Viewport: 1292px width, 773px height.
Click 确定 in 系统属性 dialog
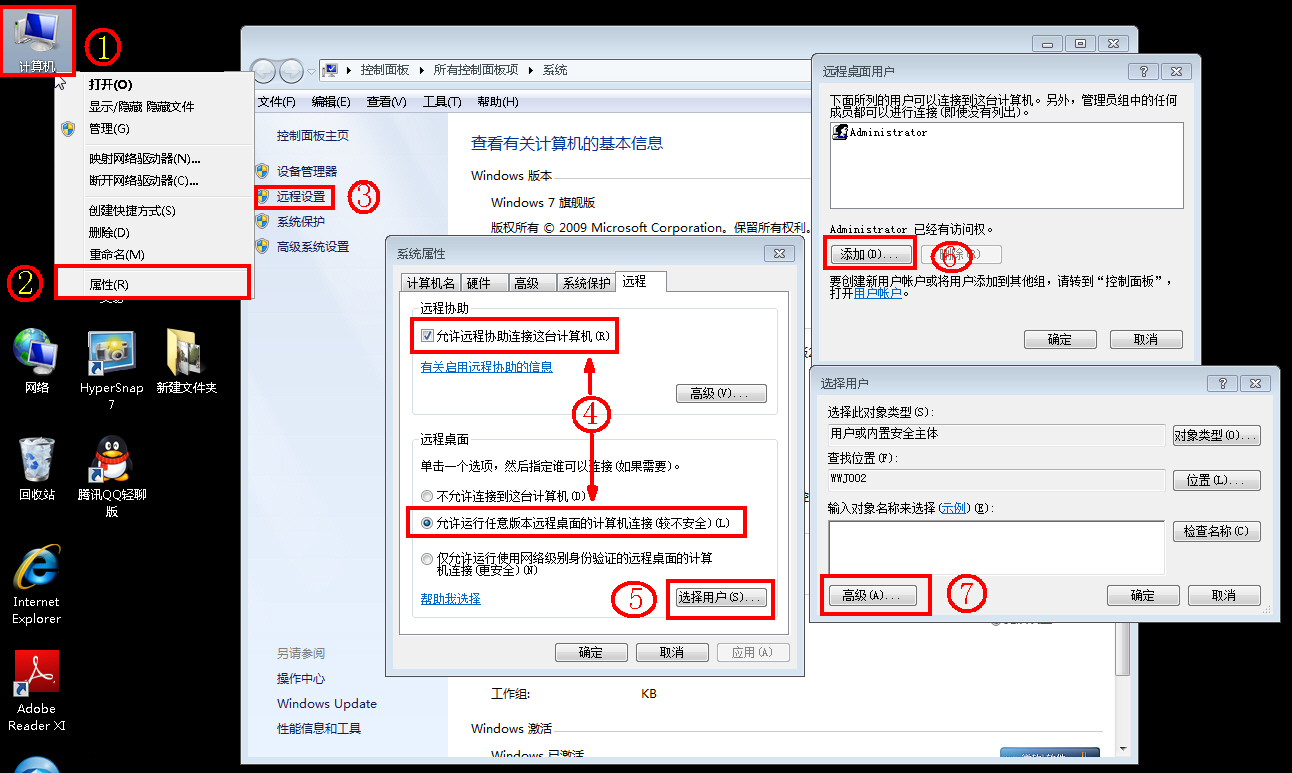click(x=591, y=652)
